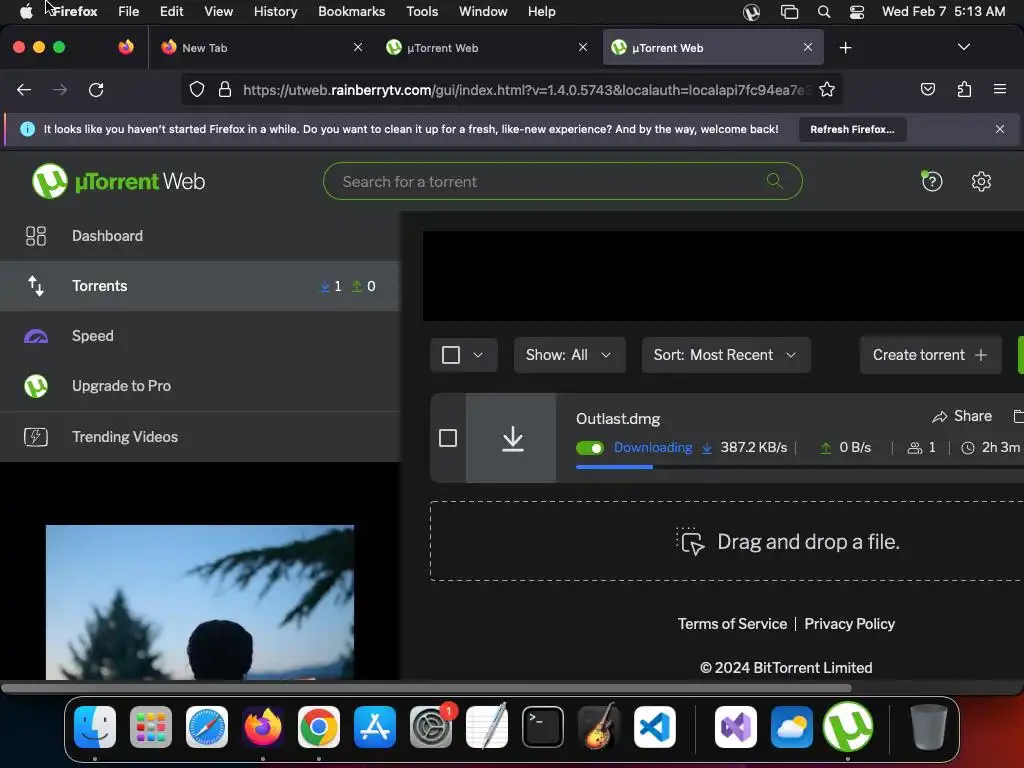Dismiss the Firefox refresh notification bar

[x=999, y=129]
